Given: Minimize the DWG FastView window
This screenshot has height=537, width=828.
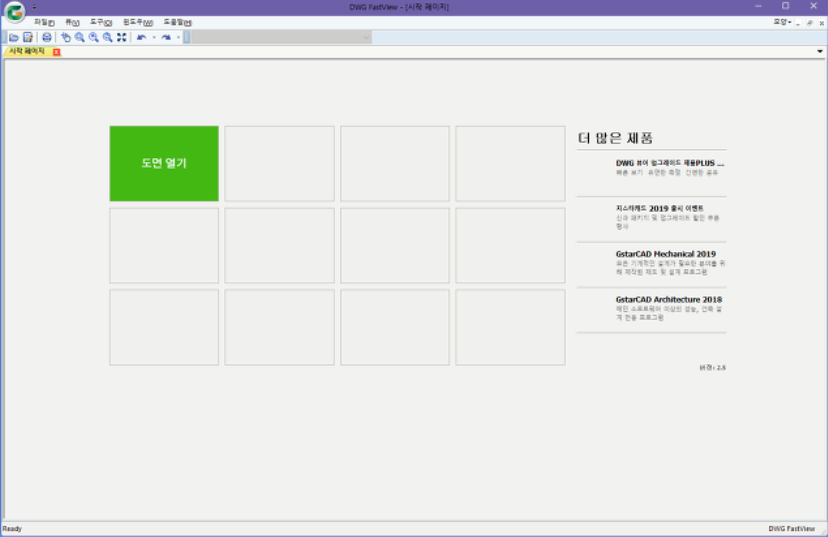Looking at the screenshot, I should [x=758, y=6].
